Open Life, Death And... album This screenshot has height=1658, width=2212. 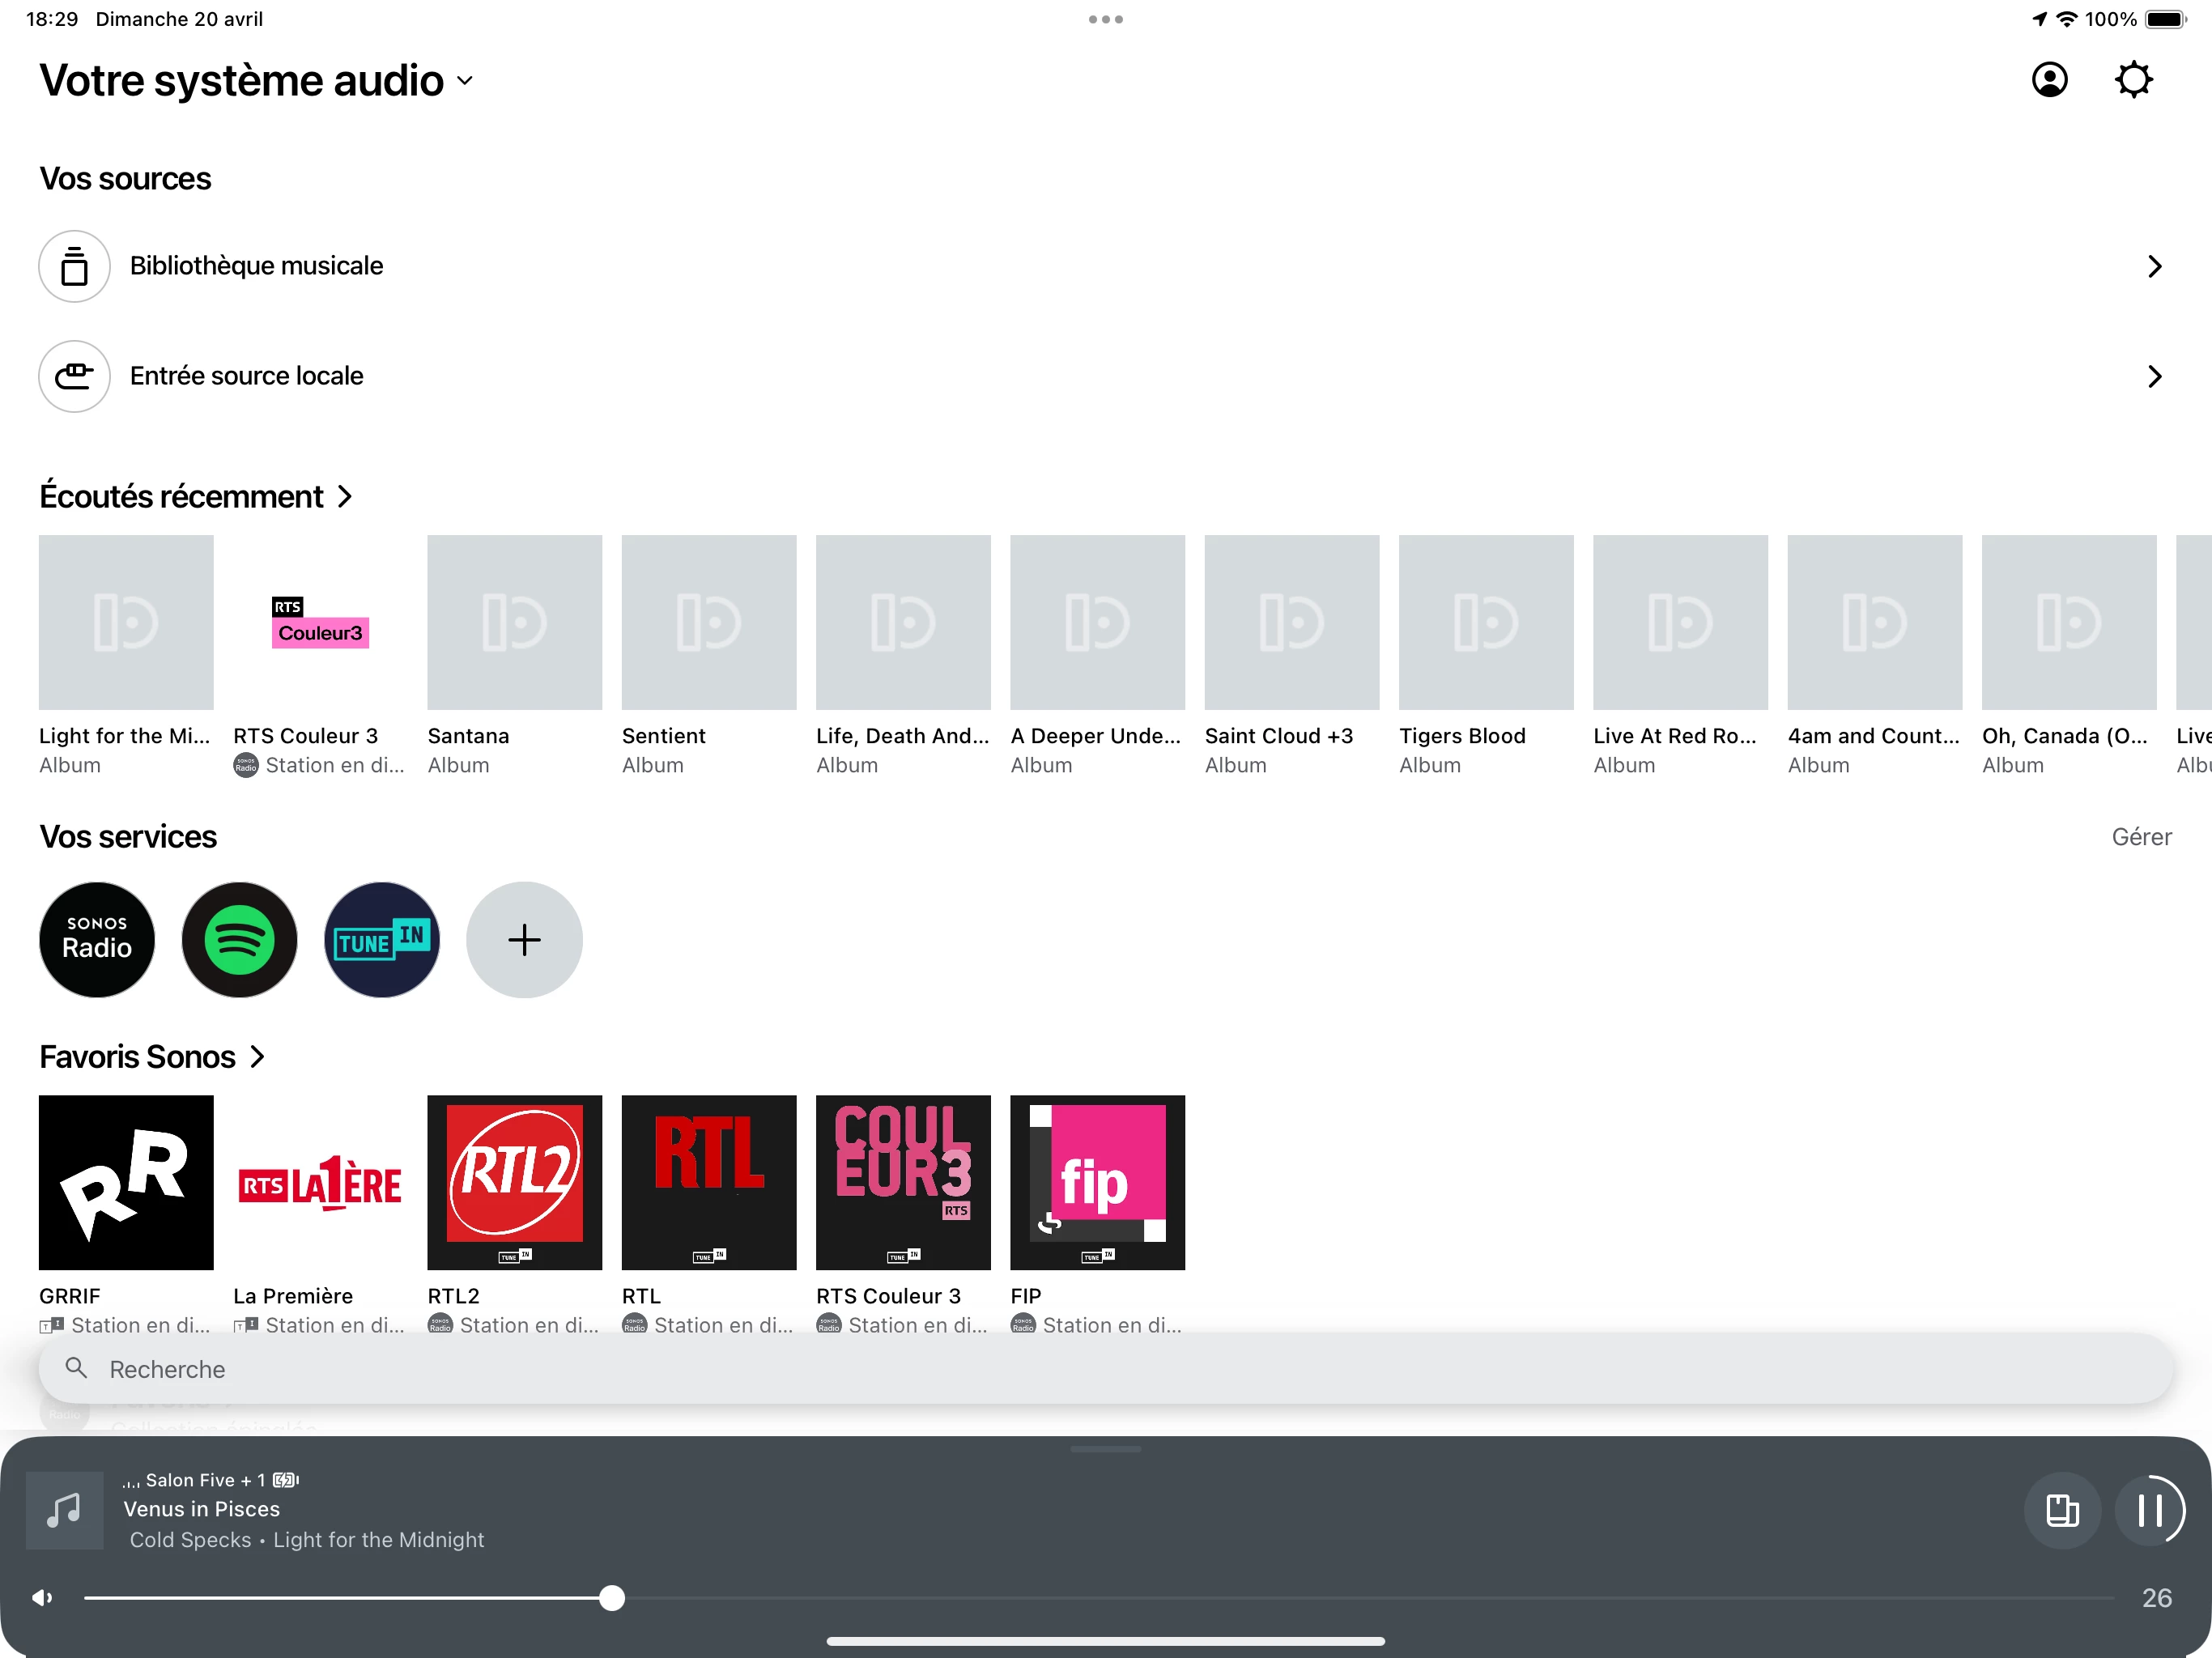(x=903, y=622)
